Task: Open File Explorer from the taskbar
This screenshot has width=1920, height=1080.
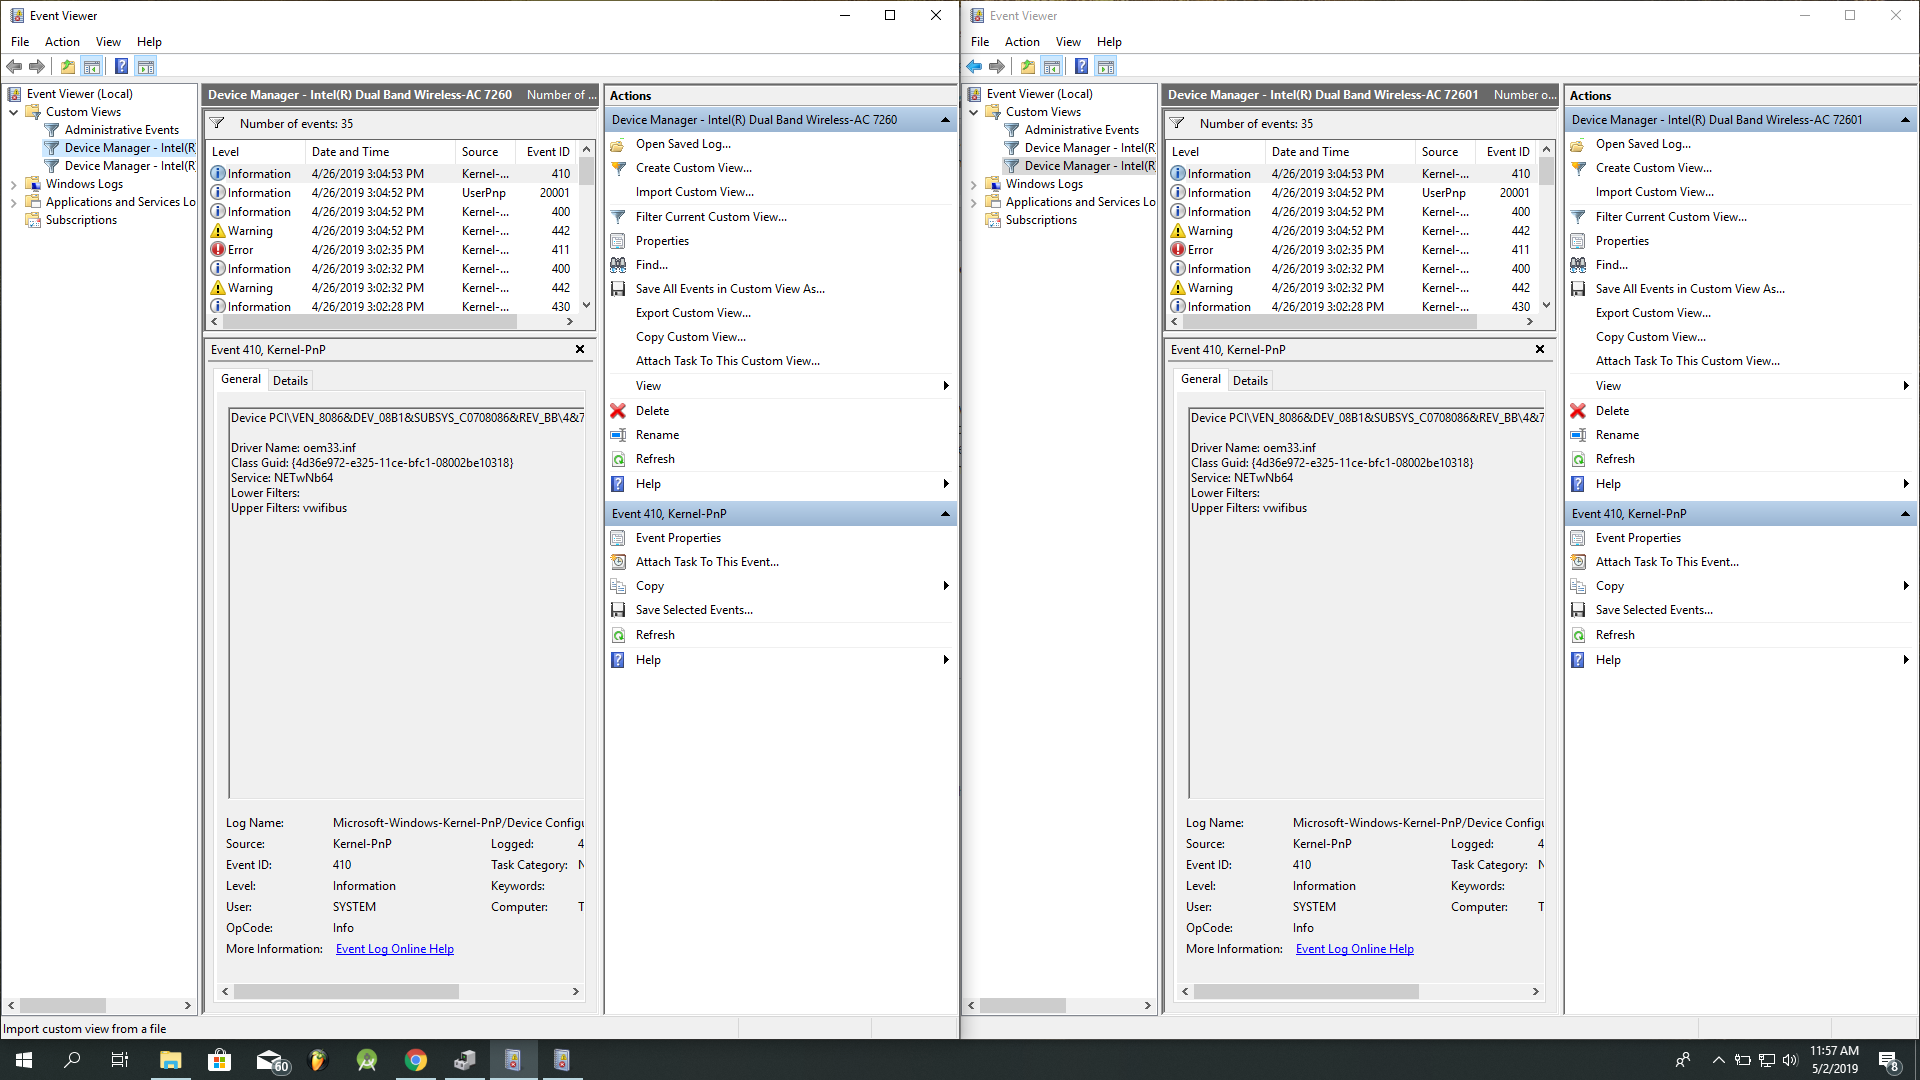Action: point(170,1060)
